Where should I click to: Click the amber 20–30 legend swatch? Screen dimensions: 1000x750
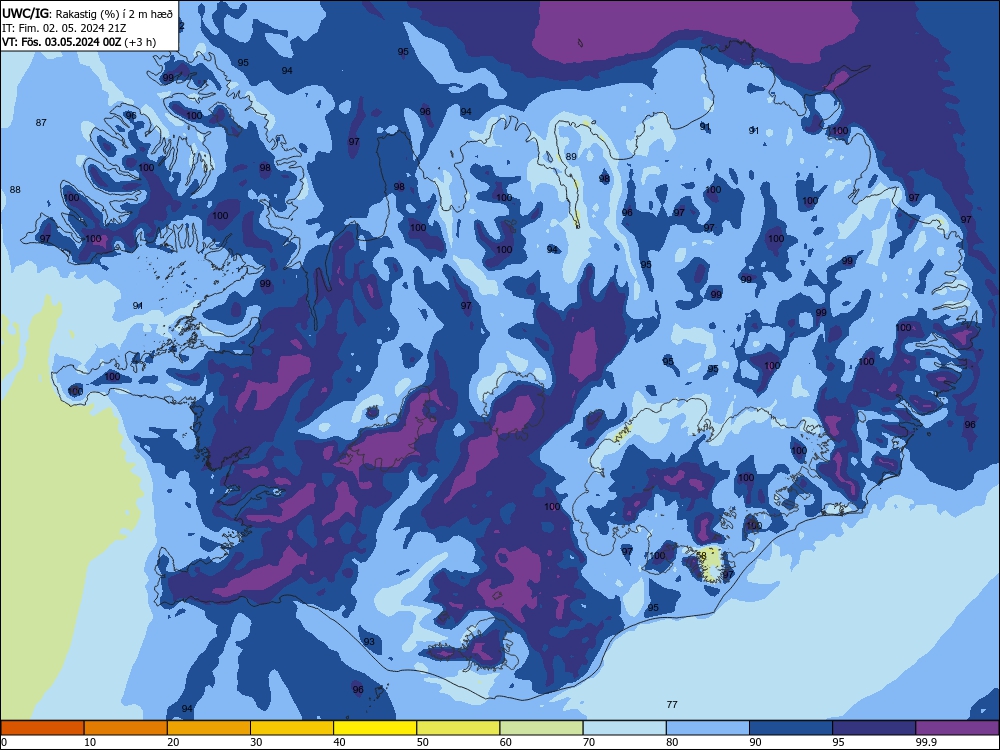coord(209,728)
